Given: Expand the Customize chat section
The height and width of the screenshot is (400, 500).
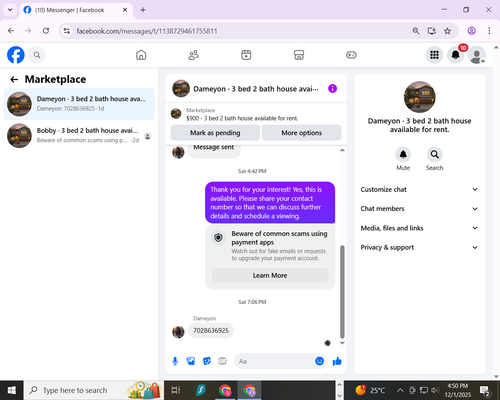Looking at the screenshot, I should 419,189.
